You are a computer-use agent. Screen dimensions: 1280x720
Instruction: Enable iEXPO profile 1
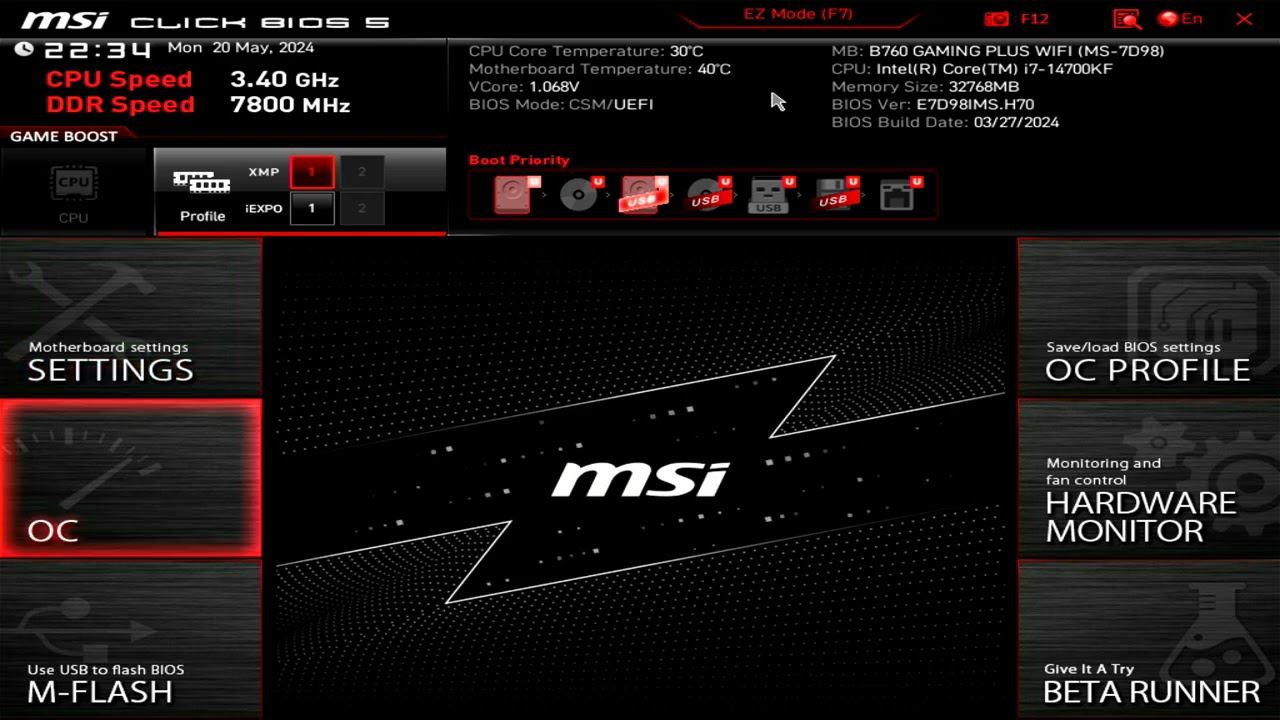(x=312, y=208)
